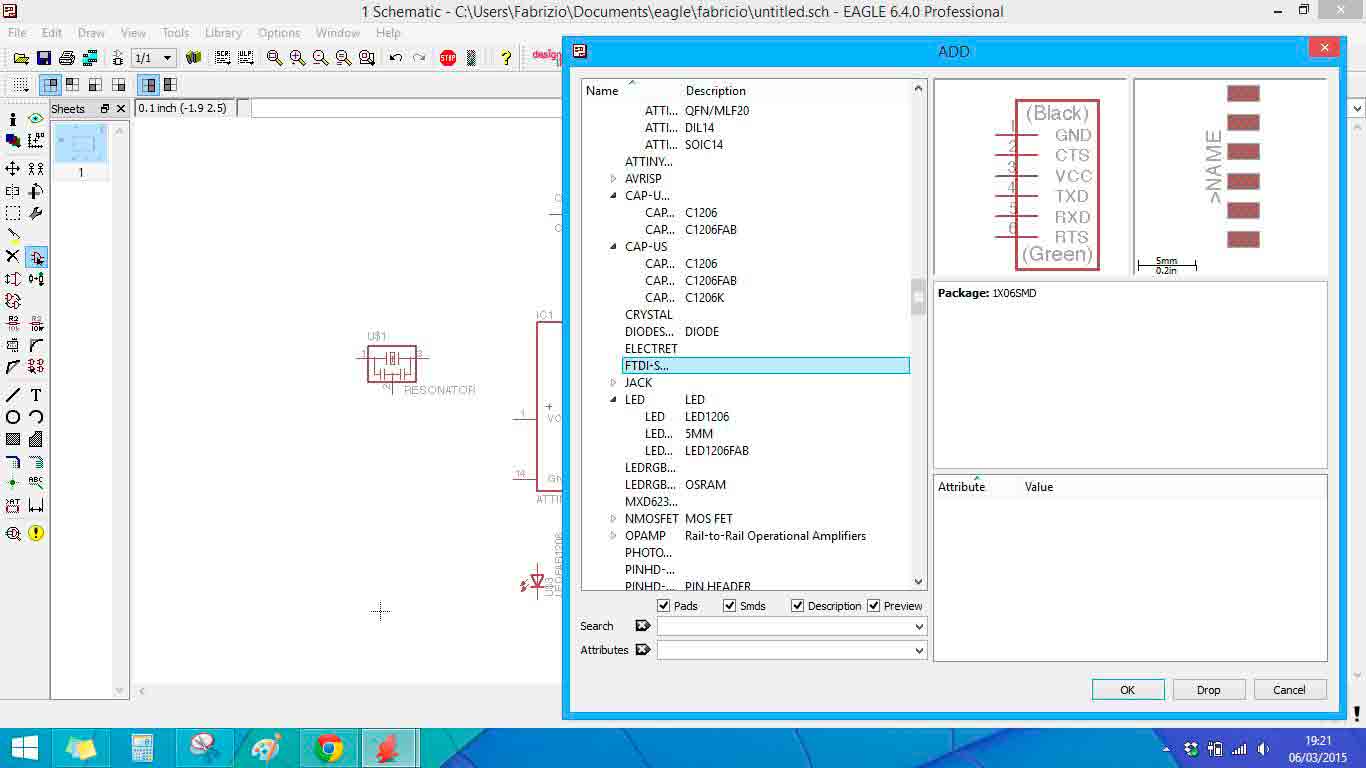Click the Use library books icon

(x=193, y=58)
